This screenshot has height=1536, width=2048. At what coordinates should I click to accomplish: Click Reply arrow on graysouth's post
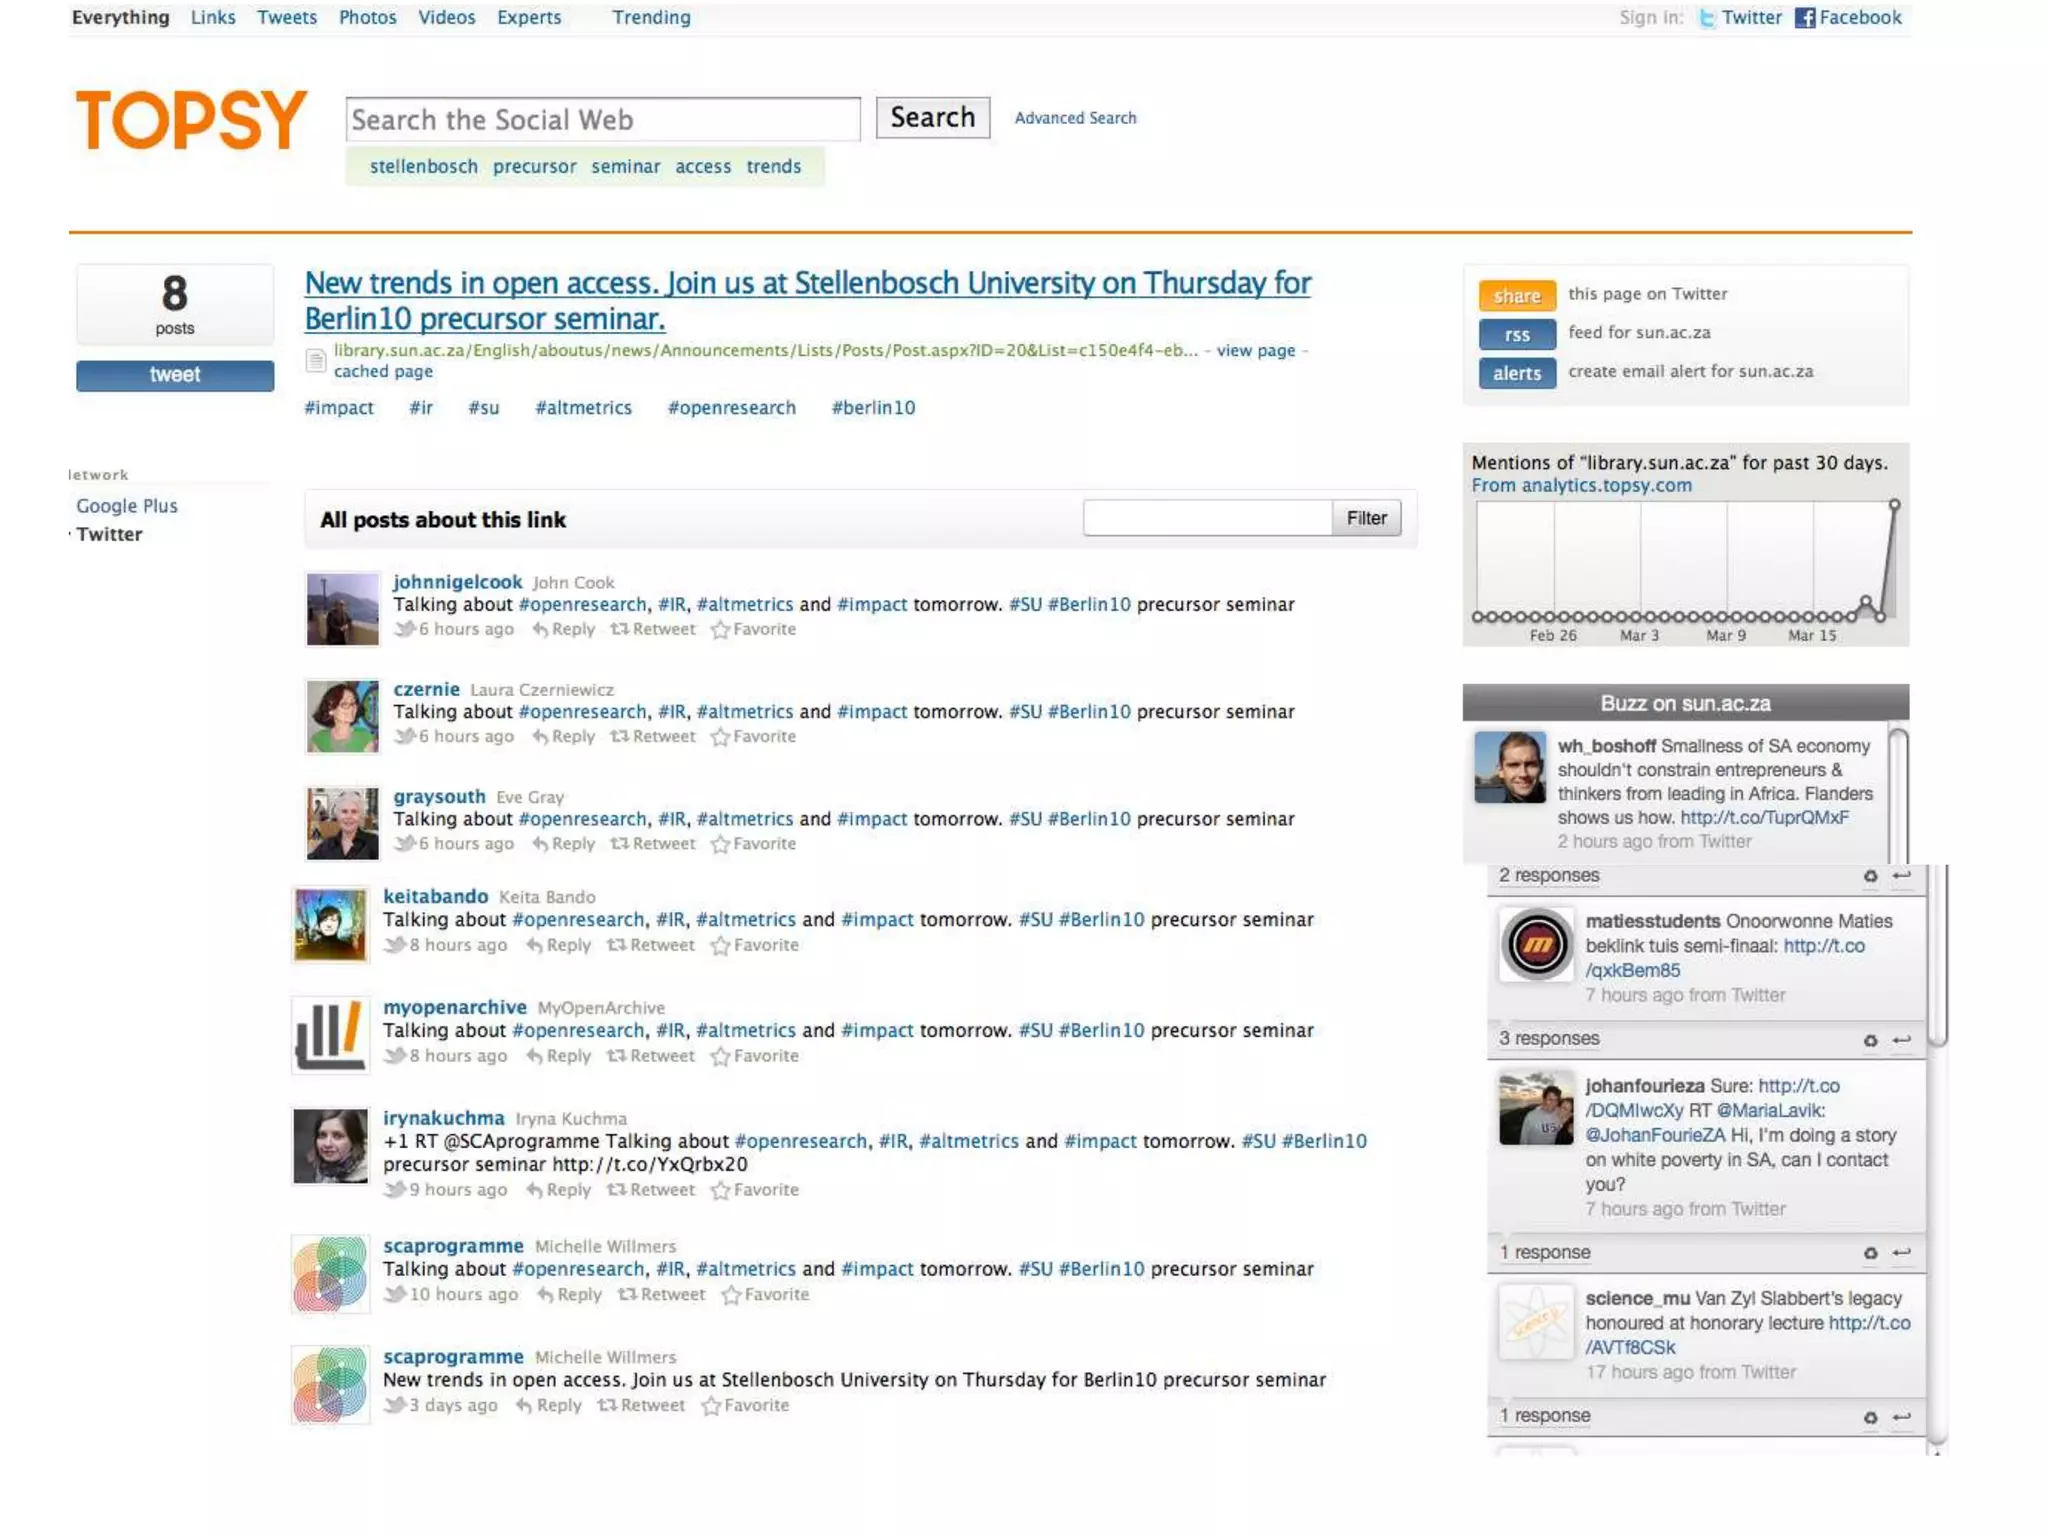point(540,844)
